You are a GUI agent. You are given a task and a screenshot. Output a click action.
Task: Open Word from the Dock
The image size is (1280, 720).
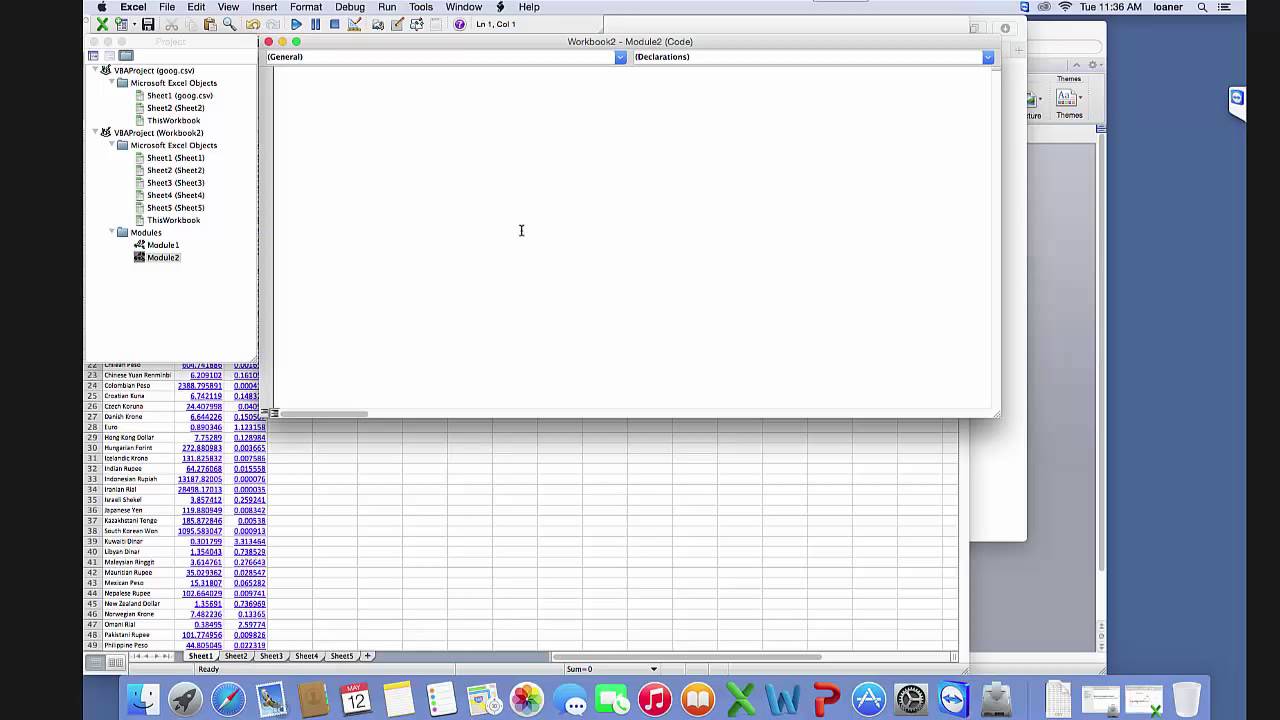[x=783, y=698]
